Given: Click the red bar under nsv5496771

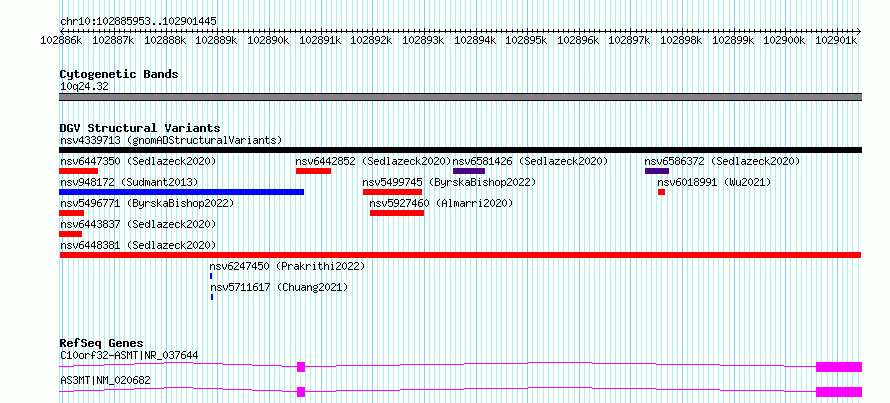Looking at the screenshot, I should [72, 213].
